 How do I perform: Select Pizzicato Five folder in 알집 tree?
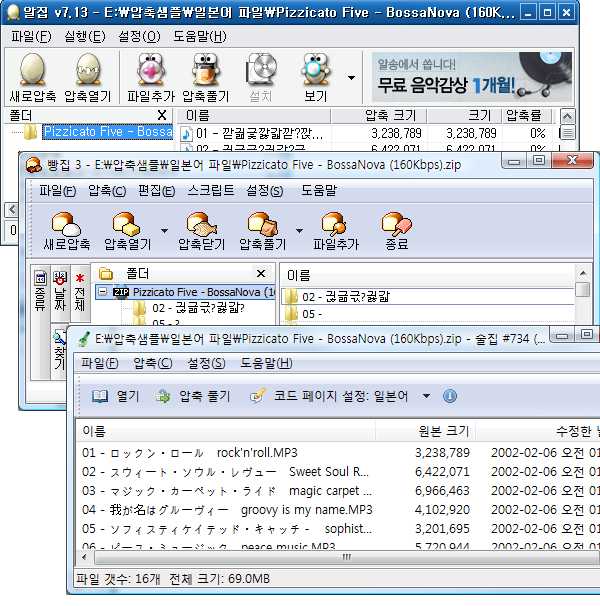(x=107, y=132)
